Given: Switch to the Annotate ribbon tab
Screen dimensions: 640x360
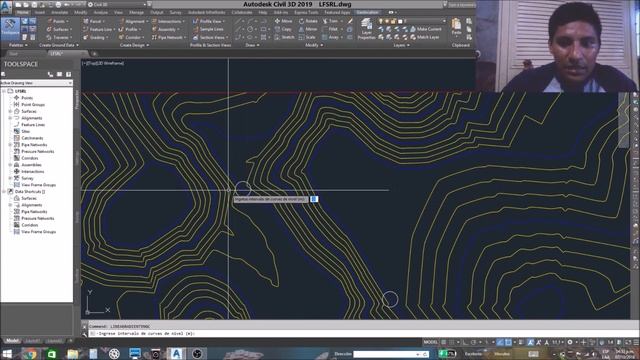Looking at the screenshot, I should pyautogui.click(x=60, y=13).
